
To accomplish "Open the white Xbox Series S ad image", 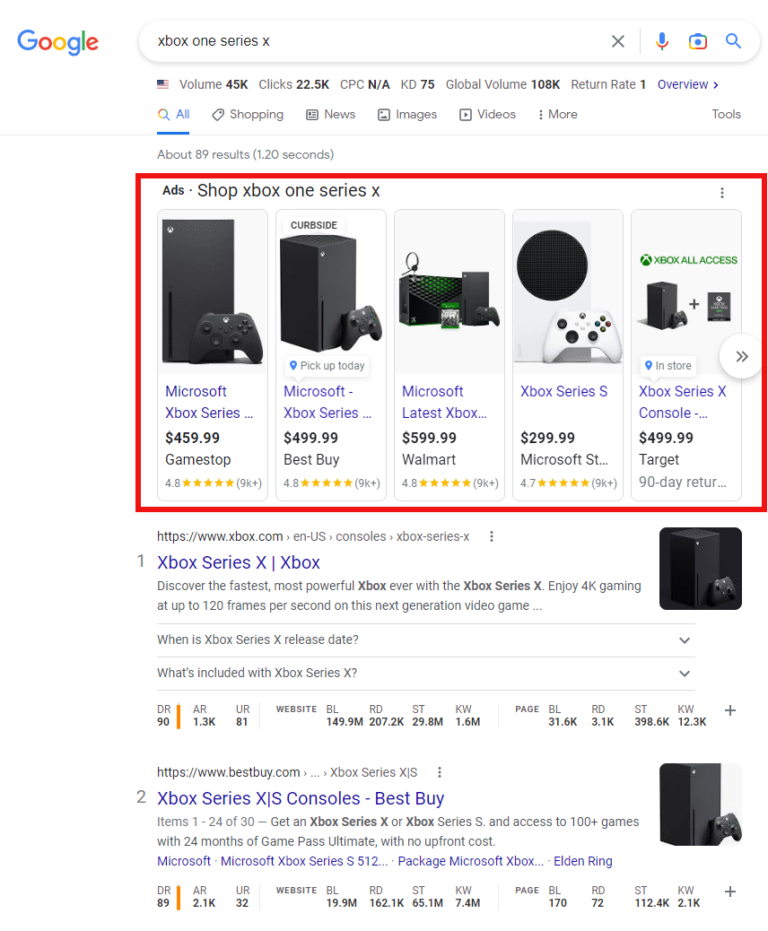I will (568, 292).
